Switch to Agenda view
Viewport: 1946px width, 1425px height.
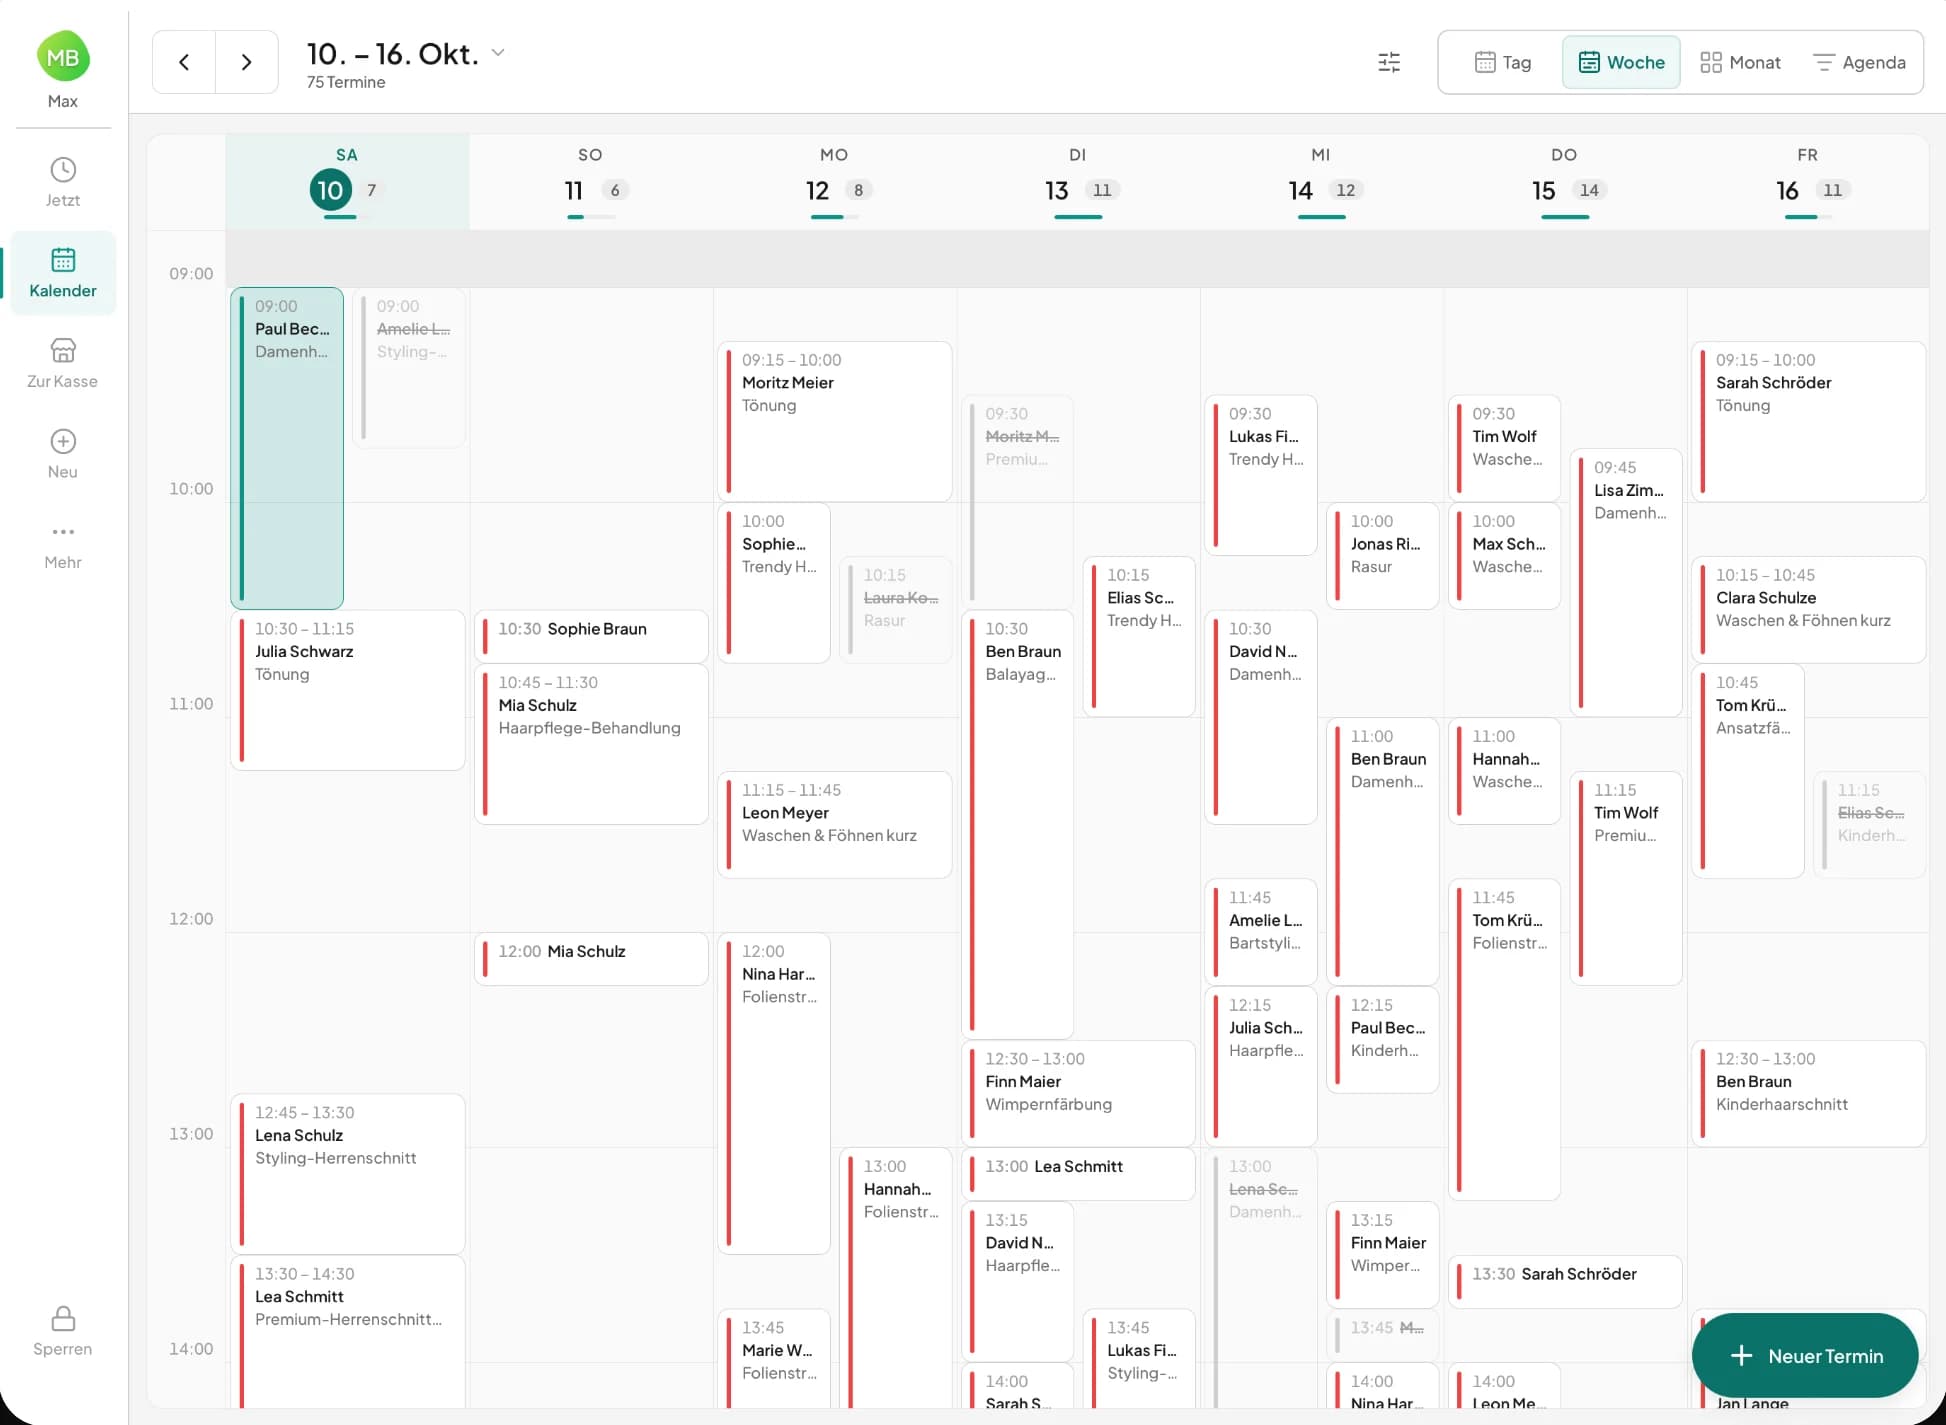click(1859, 62)
